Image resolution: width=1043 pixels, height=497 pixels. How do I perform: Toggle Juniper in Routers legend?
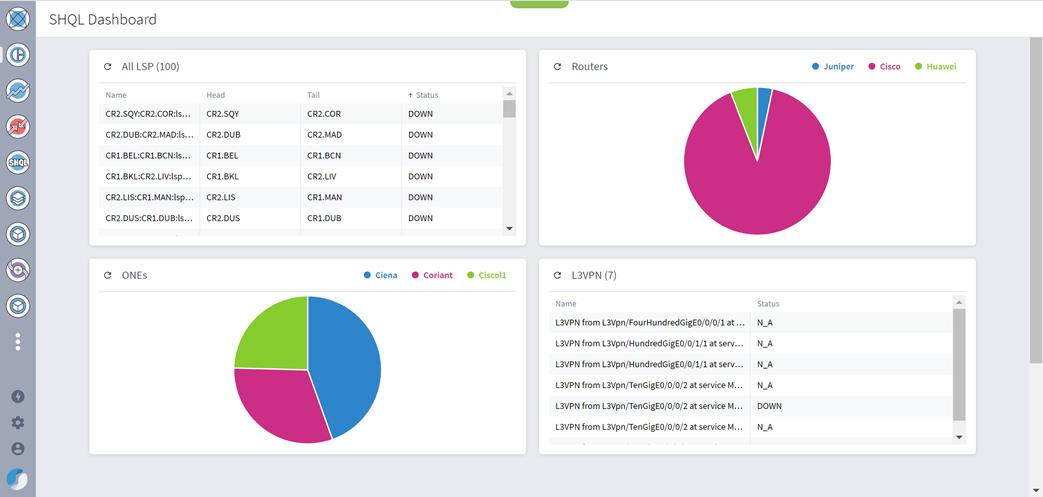[833, 67]
